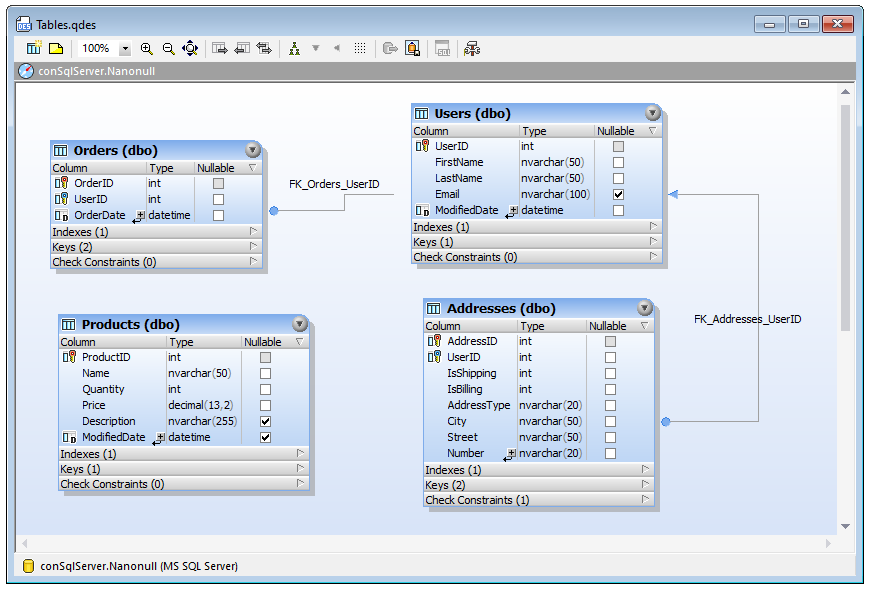Toggle the dotted grid display icon
The height and width of the screenshot is (590, 870).
tap(360, 48)
